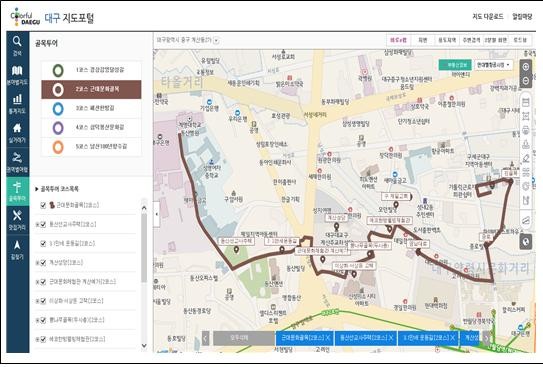Open the restaurant fork-and-knife icon
543x367 pixels.
(x=17, y=220)
